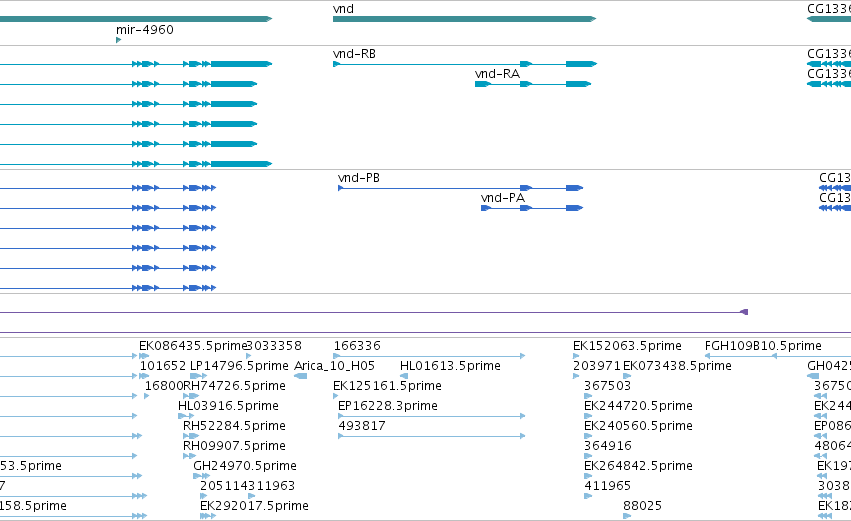The height and width of the screenshot is (521, 851).
Task: Select the 166336 feature label
Action: click(357, 346)
